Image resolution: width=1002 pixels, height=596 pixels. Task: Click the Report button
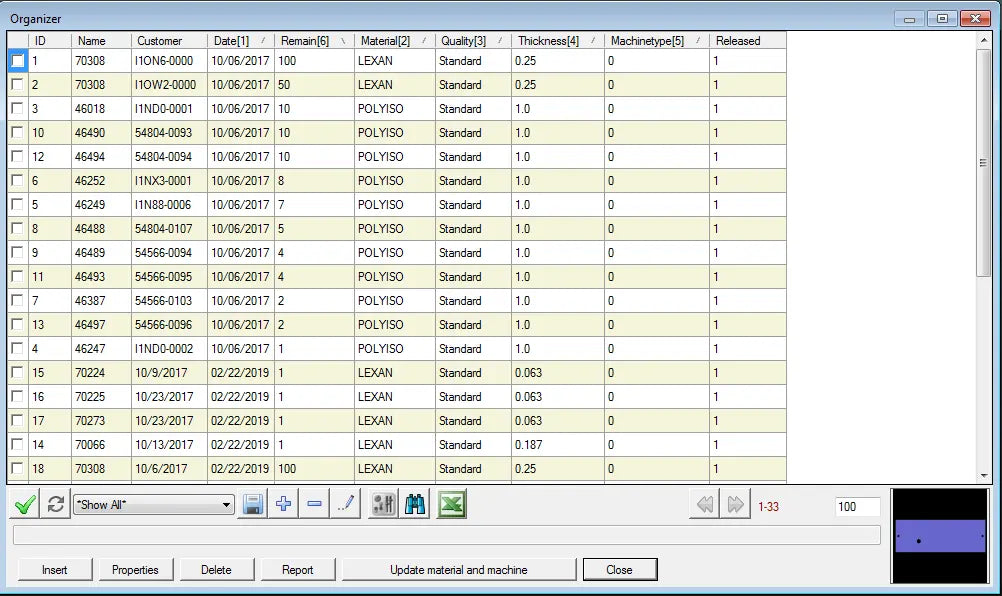pos(297,570)
